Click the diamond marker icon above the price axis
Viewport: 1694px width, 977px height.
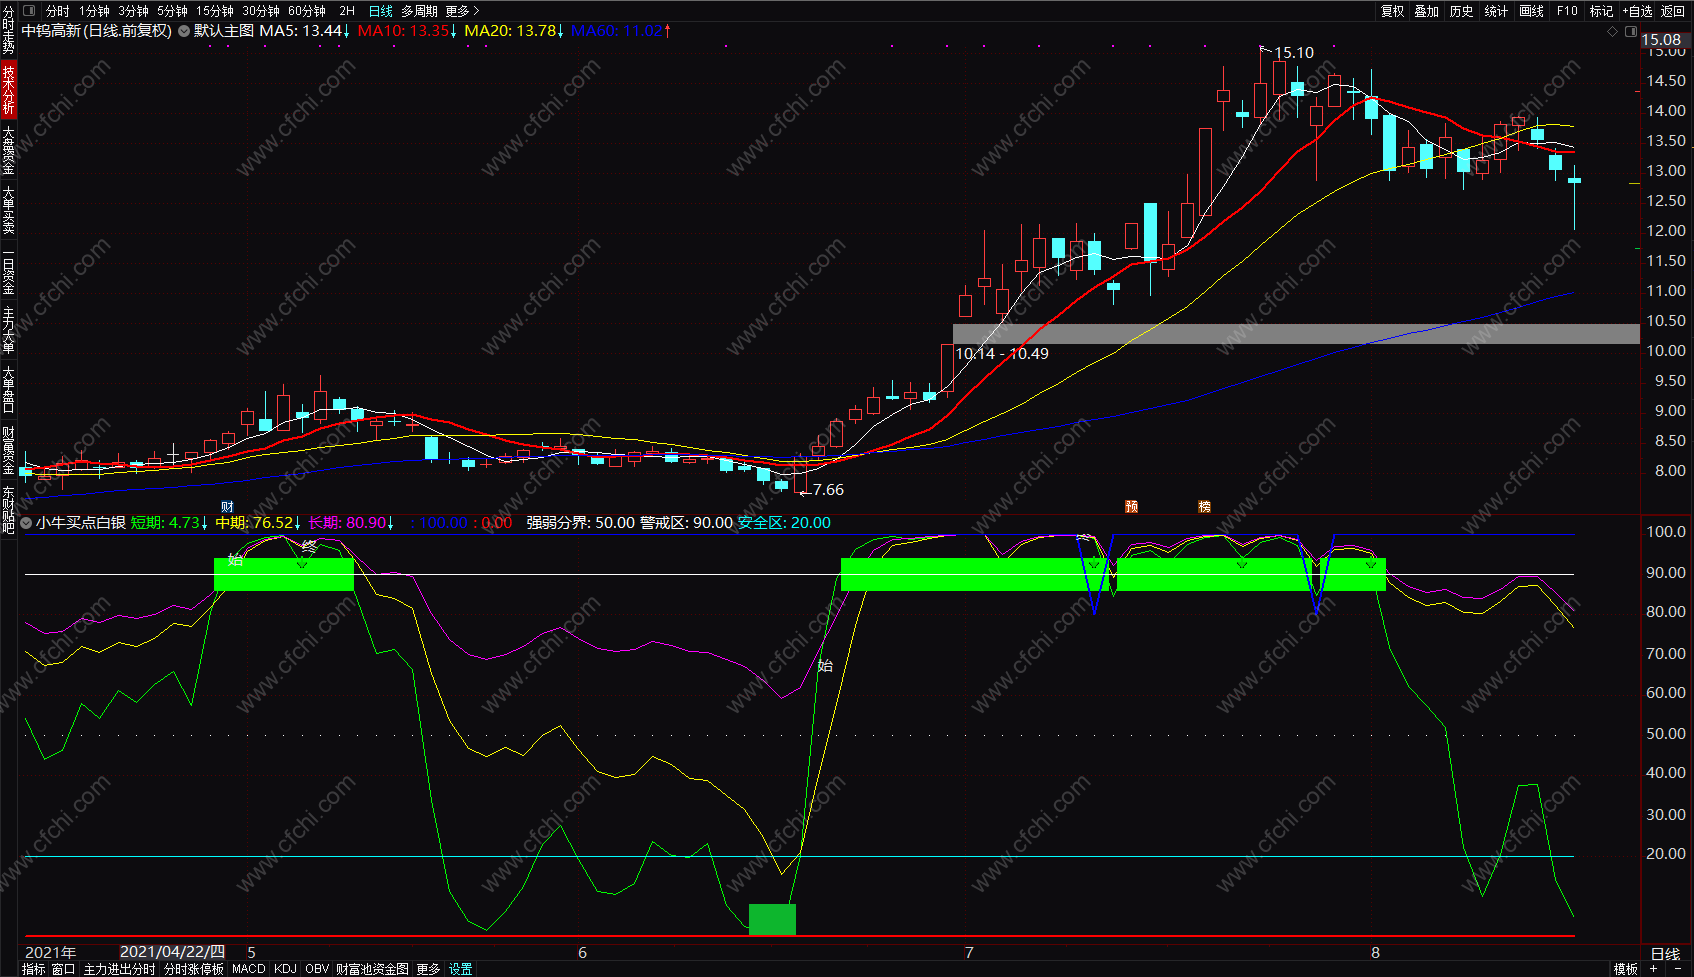[1612, 32]
